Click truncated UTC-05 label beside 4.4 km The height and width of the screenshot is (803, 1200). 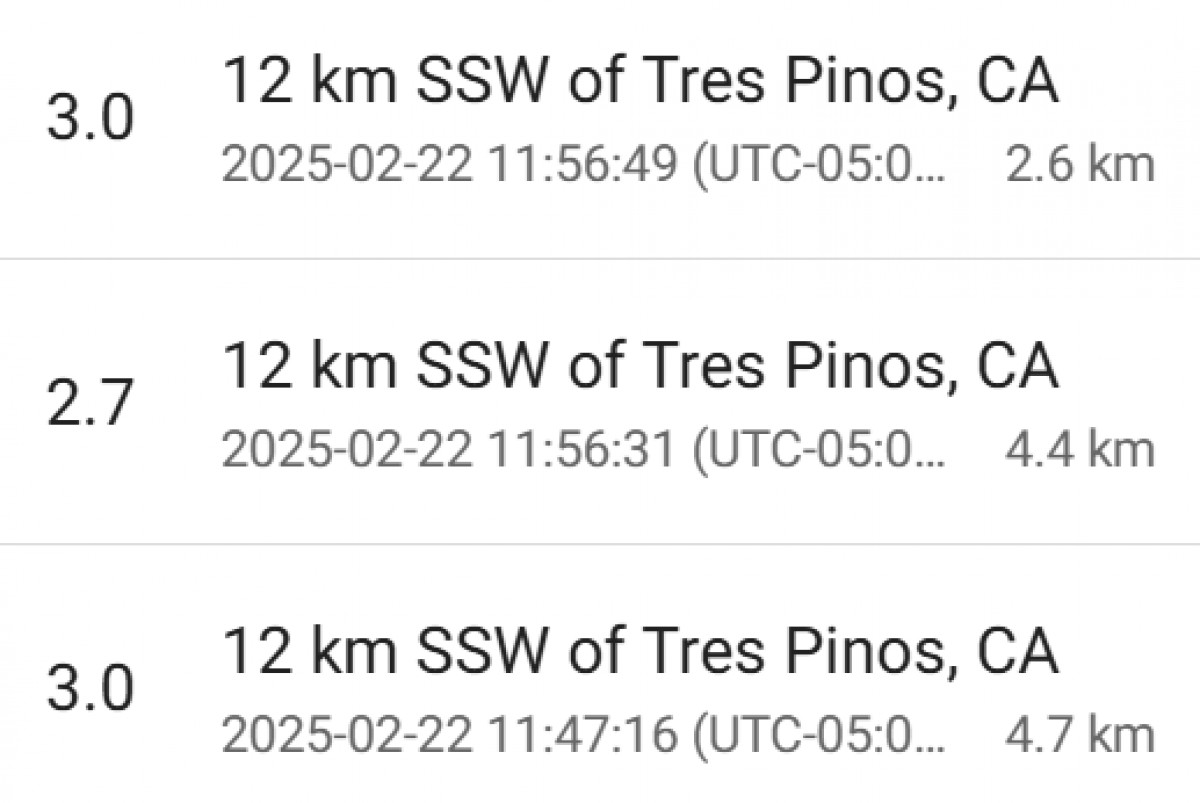tap(820, 450)
